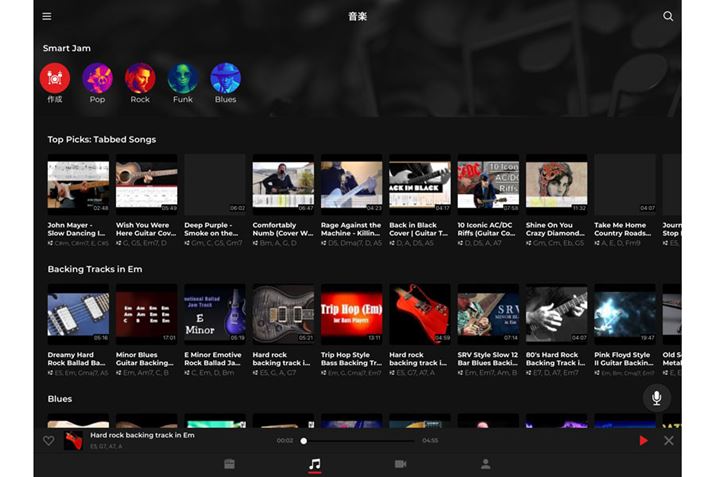Open E Minor Emotive Rock Ballad track
The width and height of the screenshot is (715, 477).
coord(215,330)
